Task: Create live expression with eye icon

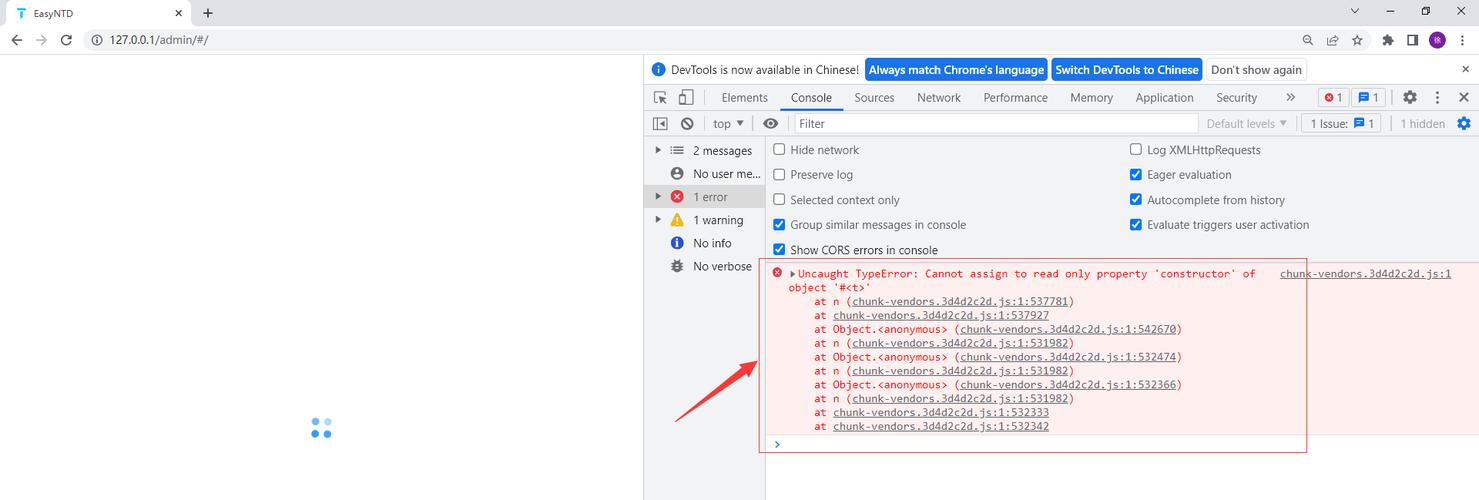Action: point(770,124)
